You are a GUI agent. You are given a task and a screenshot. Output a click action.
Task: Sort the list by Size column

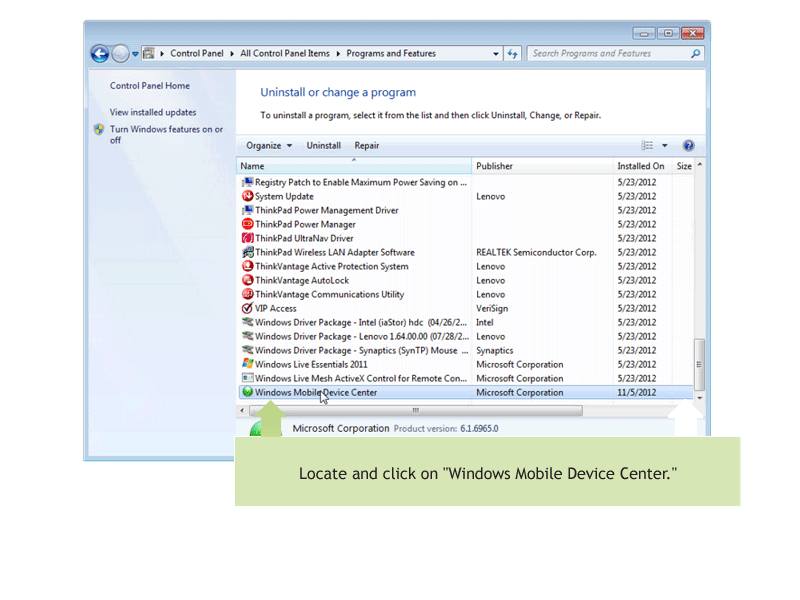tap(684, 166)
